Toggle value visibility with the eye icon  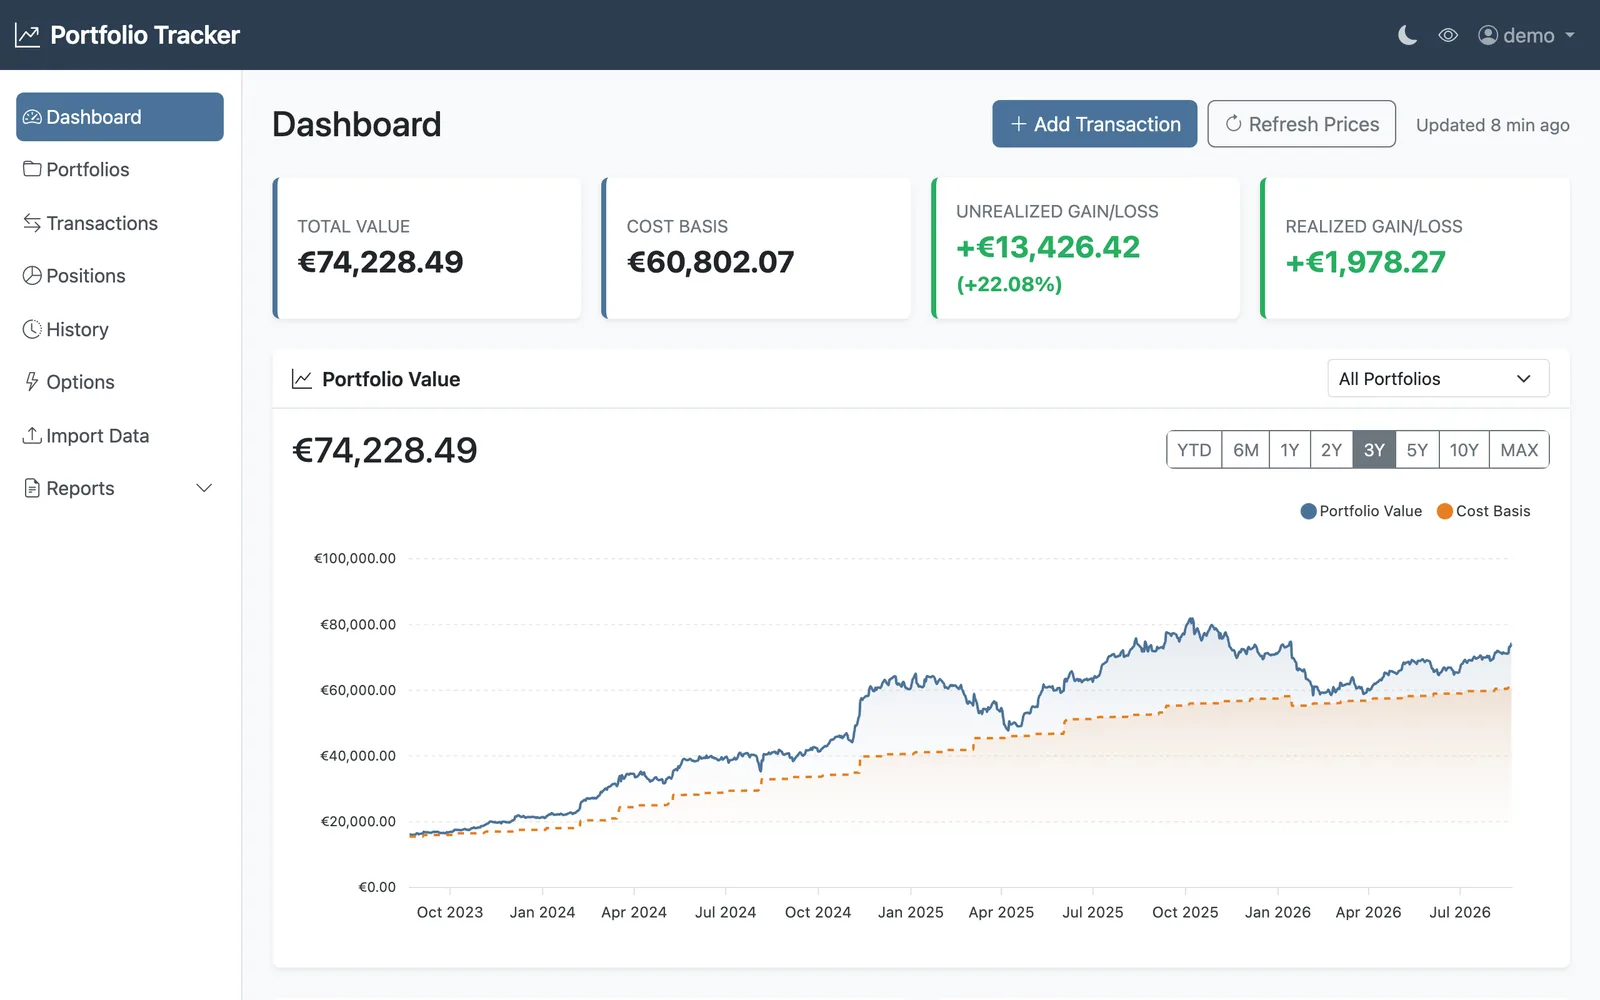[1448, 36]
